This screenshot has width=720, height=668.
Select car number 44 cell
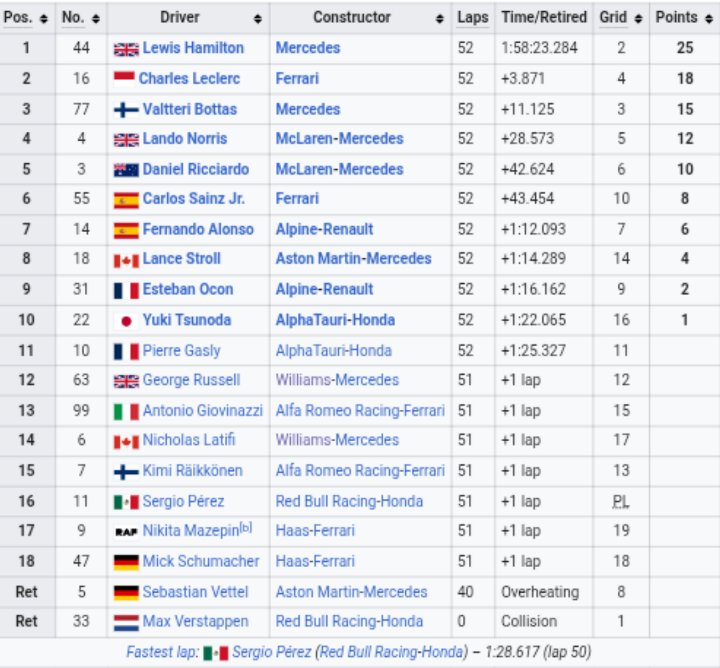[x=81, y=48]
